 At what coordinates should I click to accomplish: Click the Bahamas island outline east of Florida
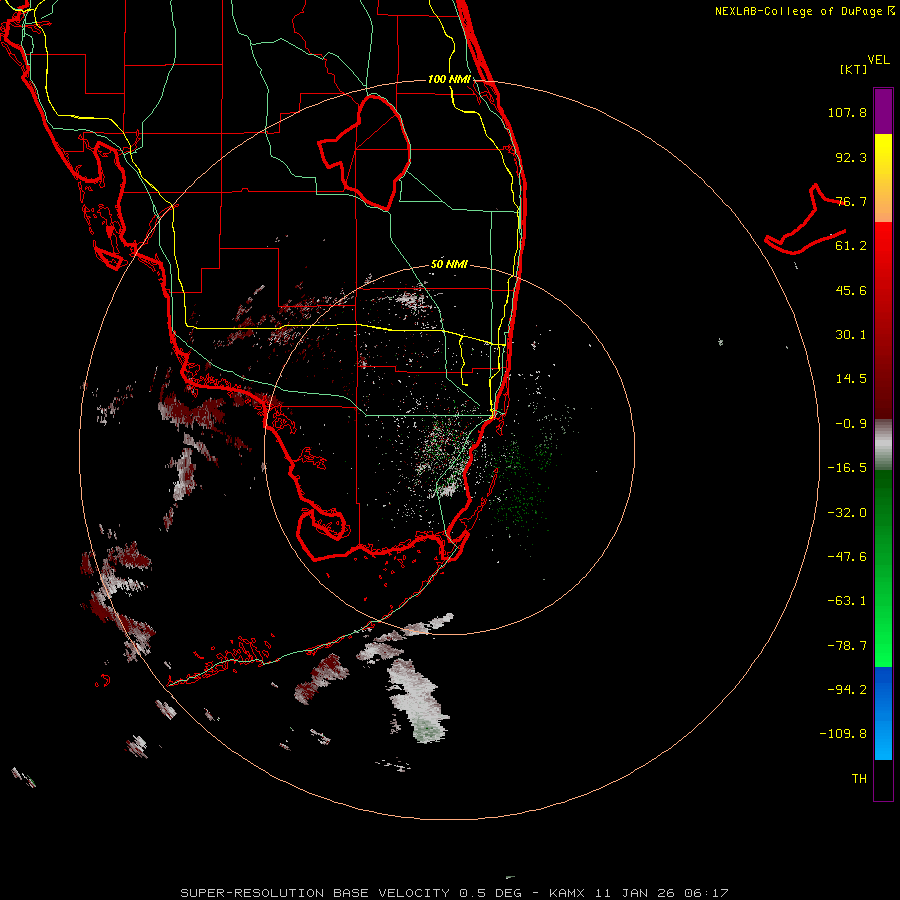pos(805,220)
